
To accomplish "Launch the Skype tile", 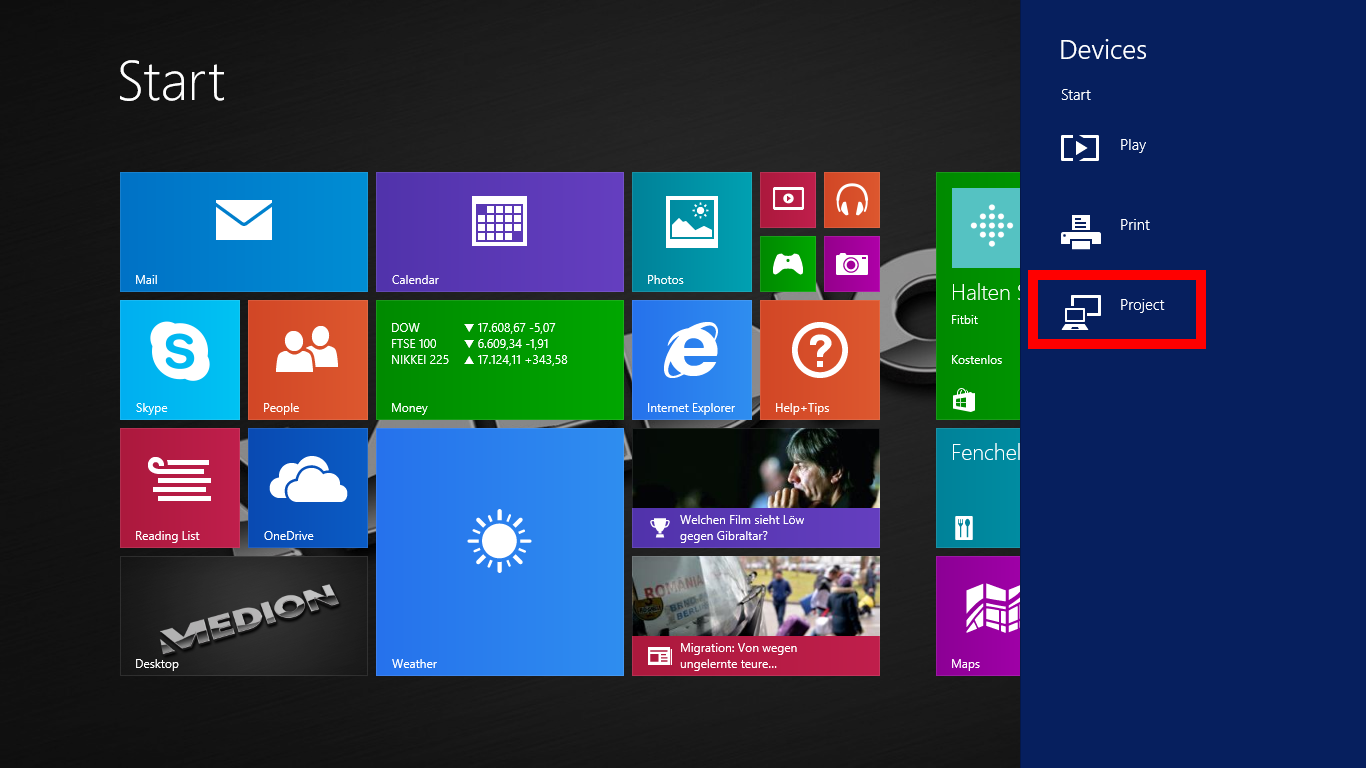I will coord(180,360).
